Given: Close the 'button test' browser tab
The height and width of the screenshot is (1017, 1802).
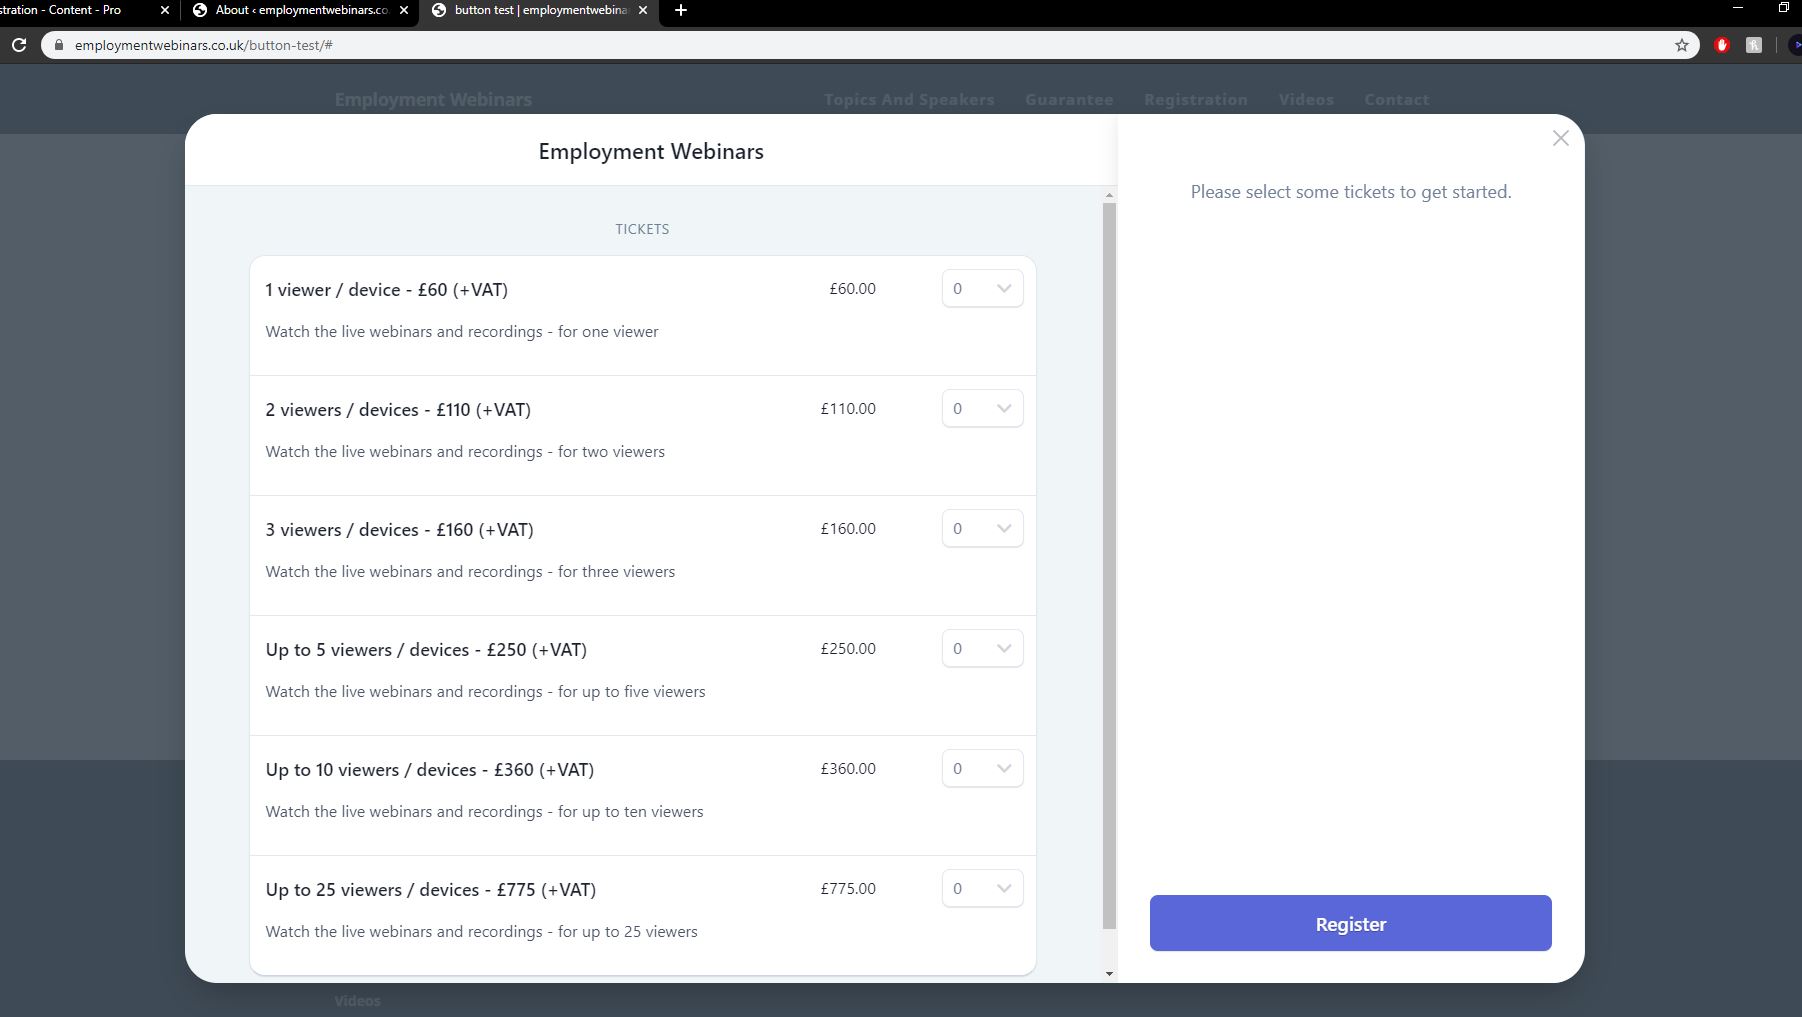Looking at the screenshot, I should click(643, 10).
